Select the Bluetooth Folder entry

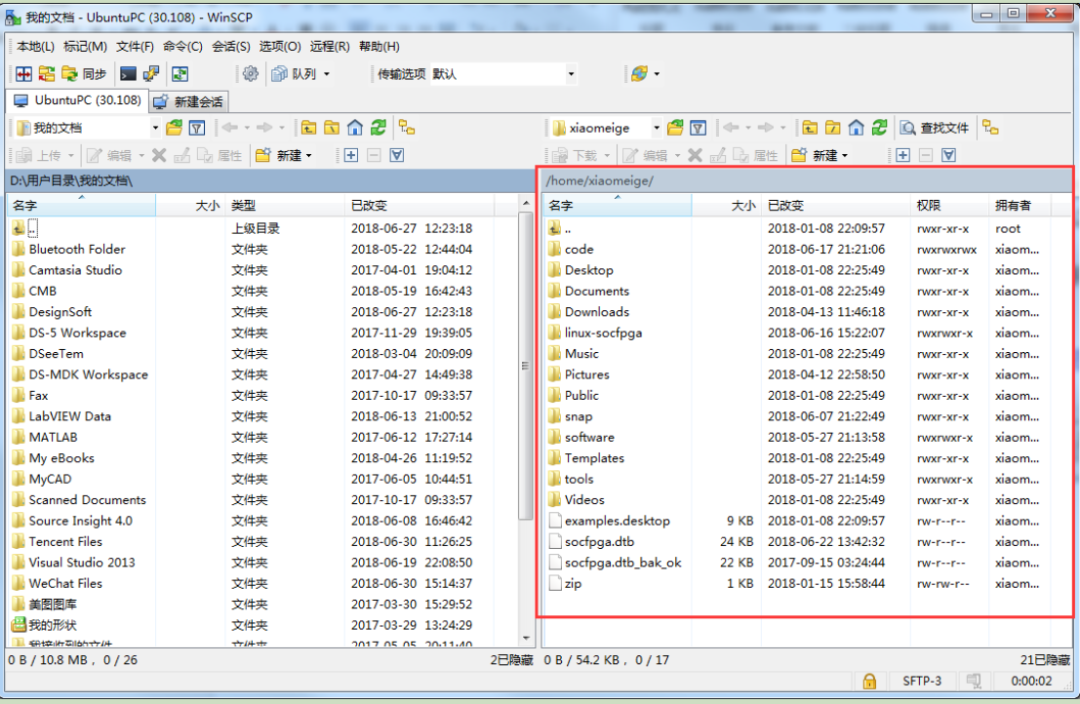pos(77,249)
